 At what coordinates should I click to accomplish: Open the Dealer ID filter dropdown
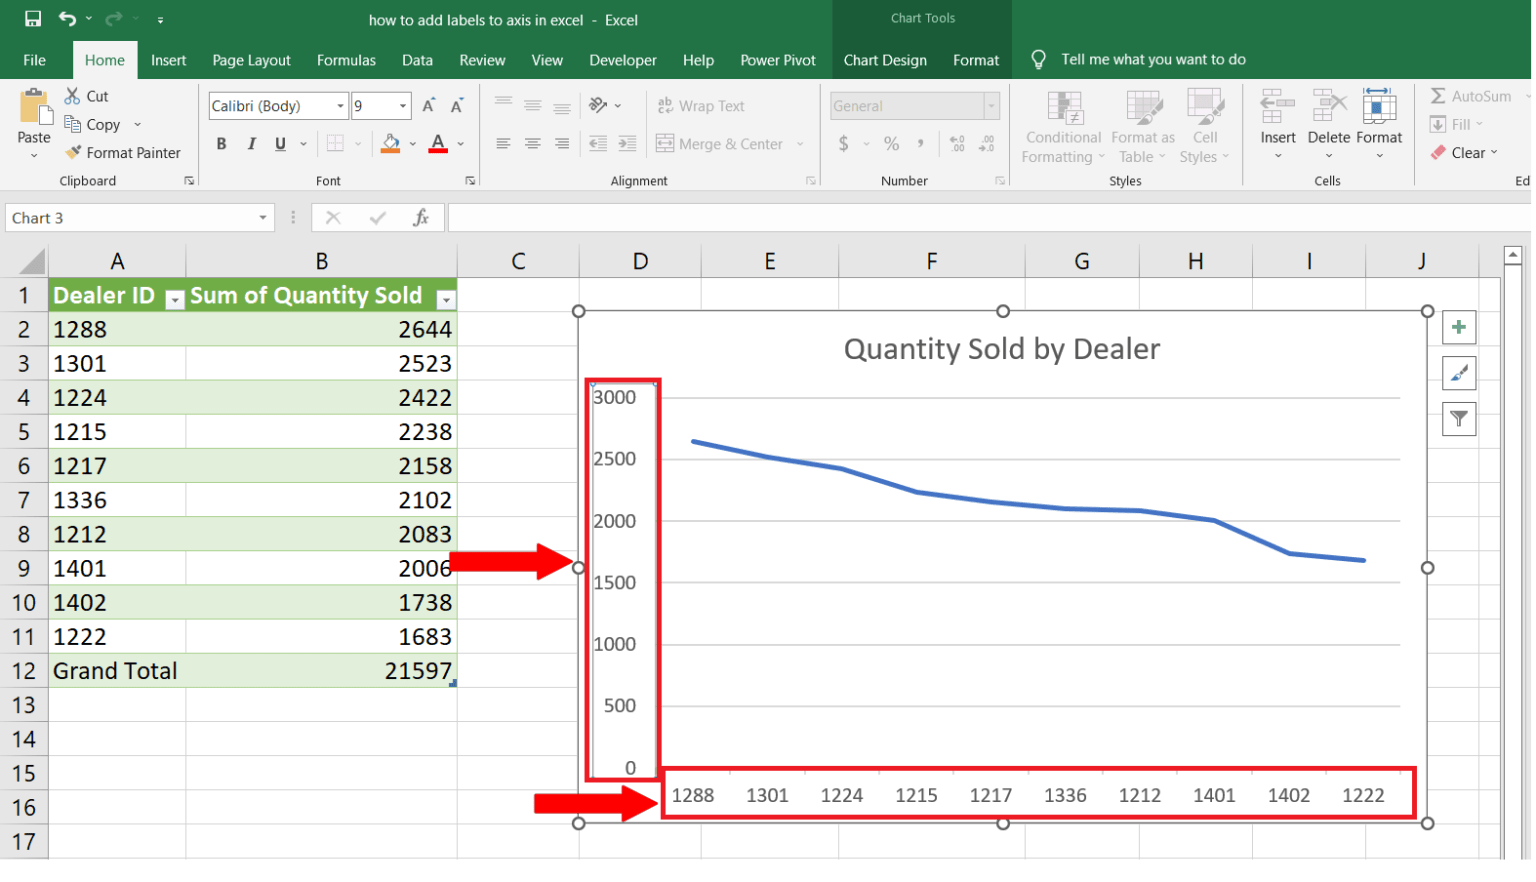pyautogui.click(x=174, y=298)
